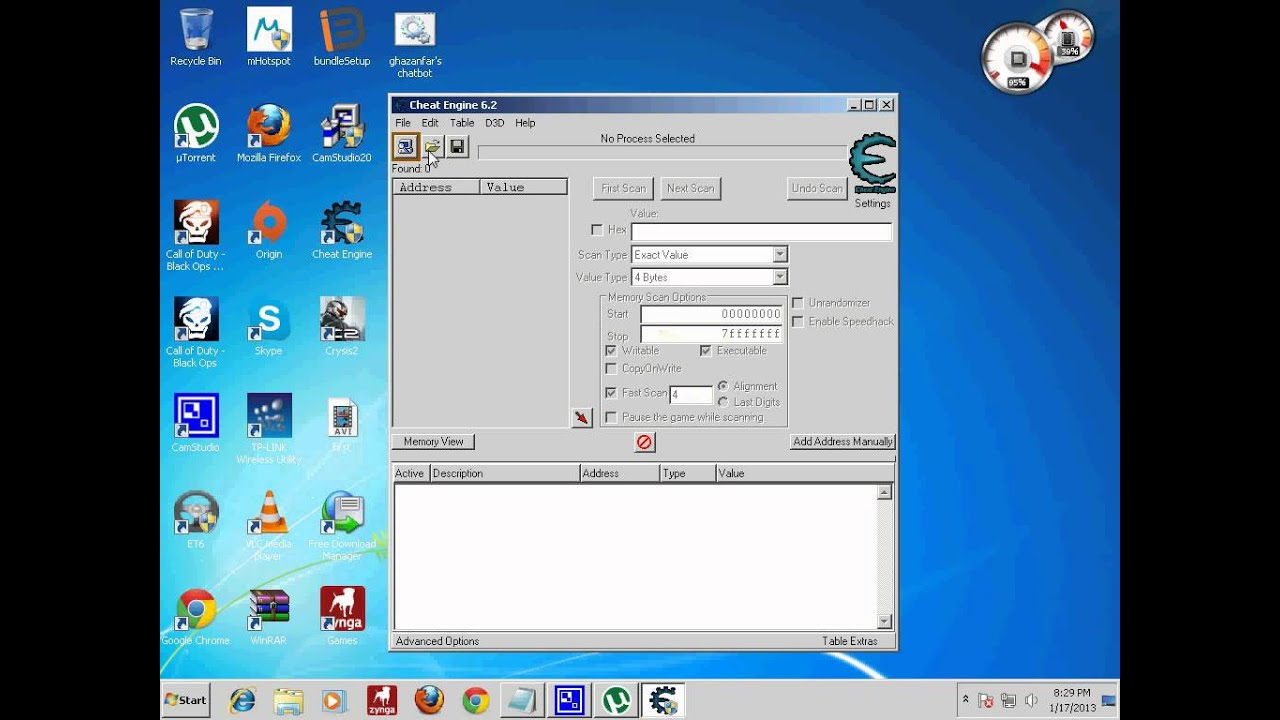Open the Start menu button

[186, 700]
